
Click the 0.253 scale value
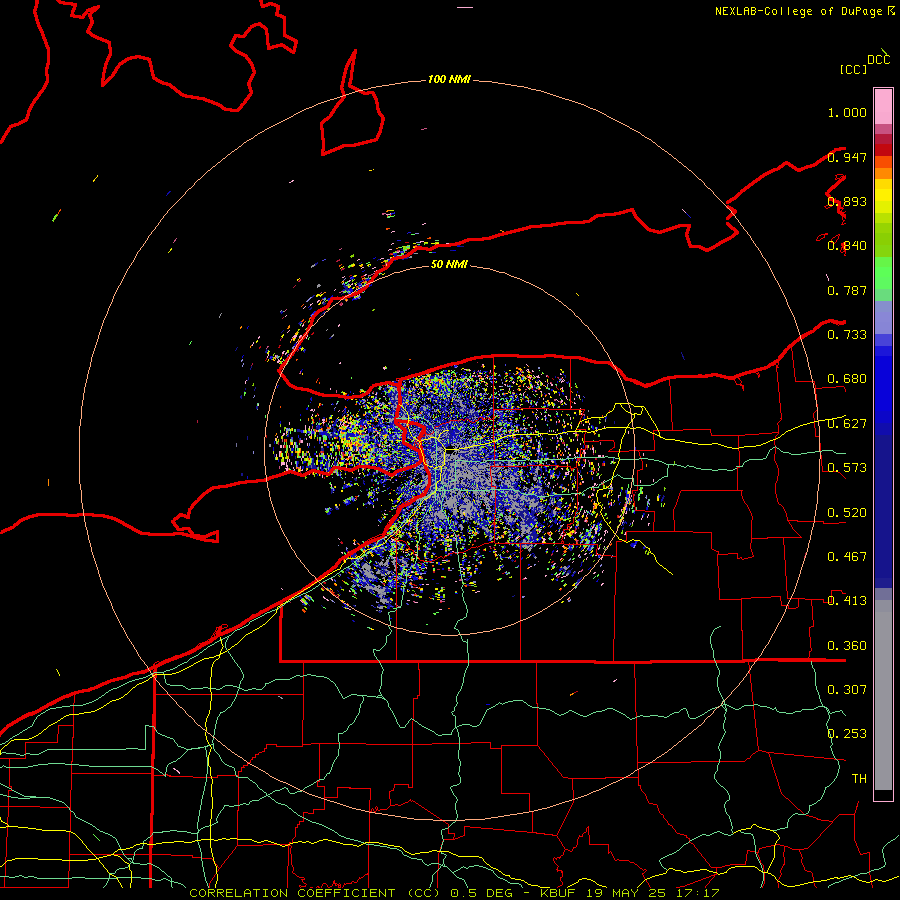coord(847,734)
